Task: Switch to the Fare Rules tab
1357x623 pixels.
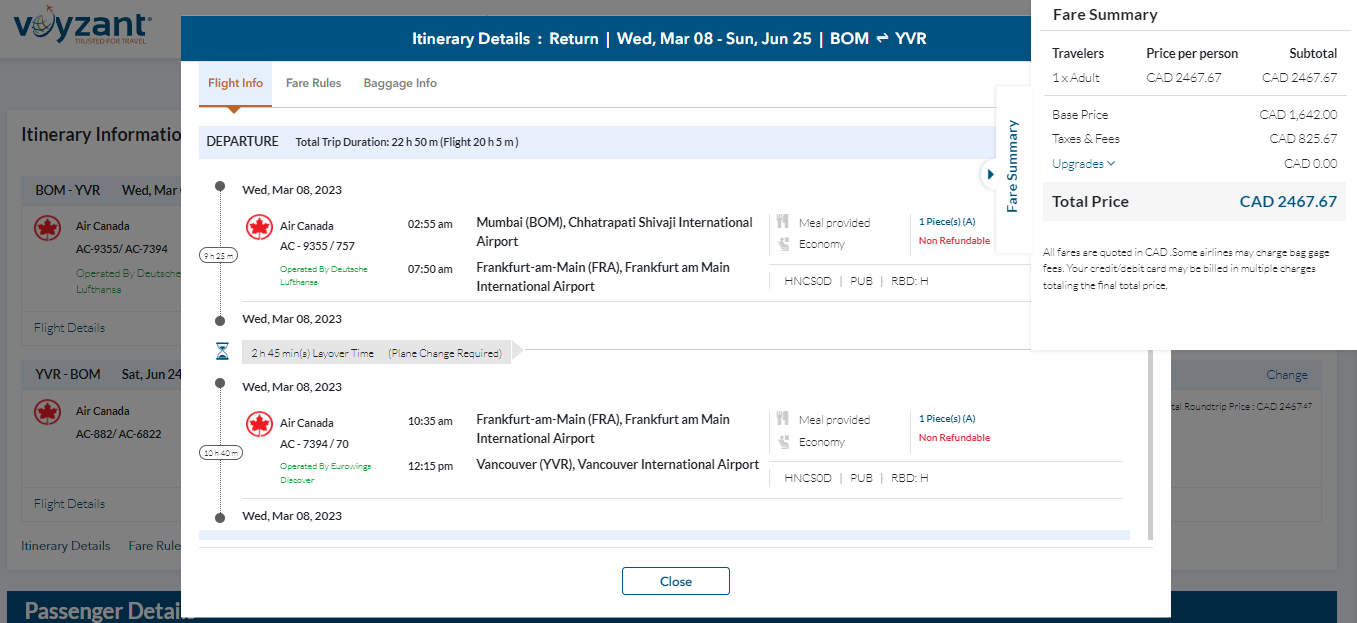Action: [313, 83]
